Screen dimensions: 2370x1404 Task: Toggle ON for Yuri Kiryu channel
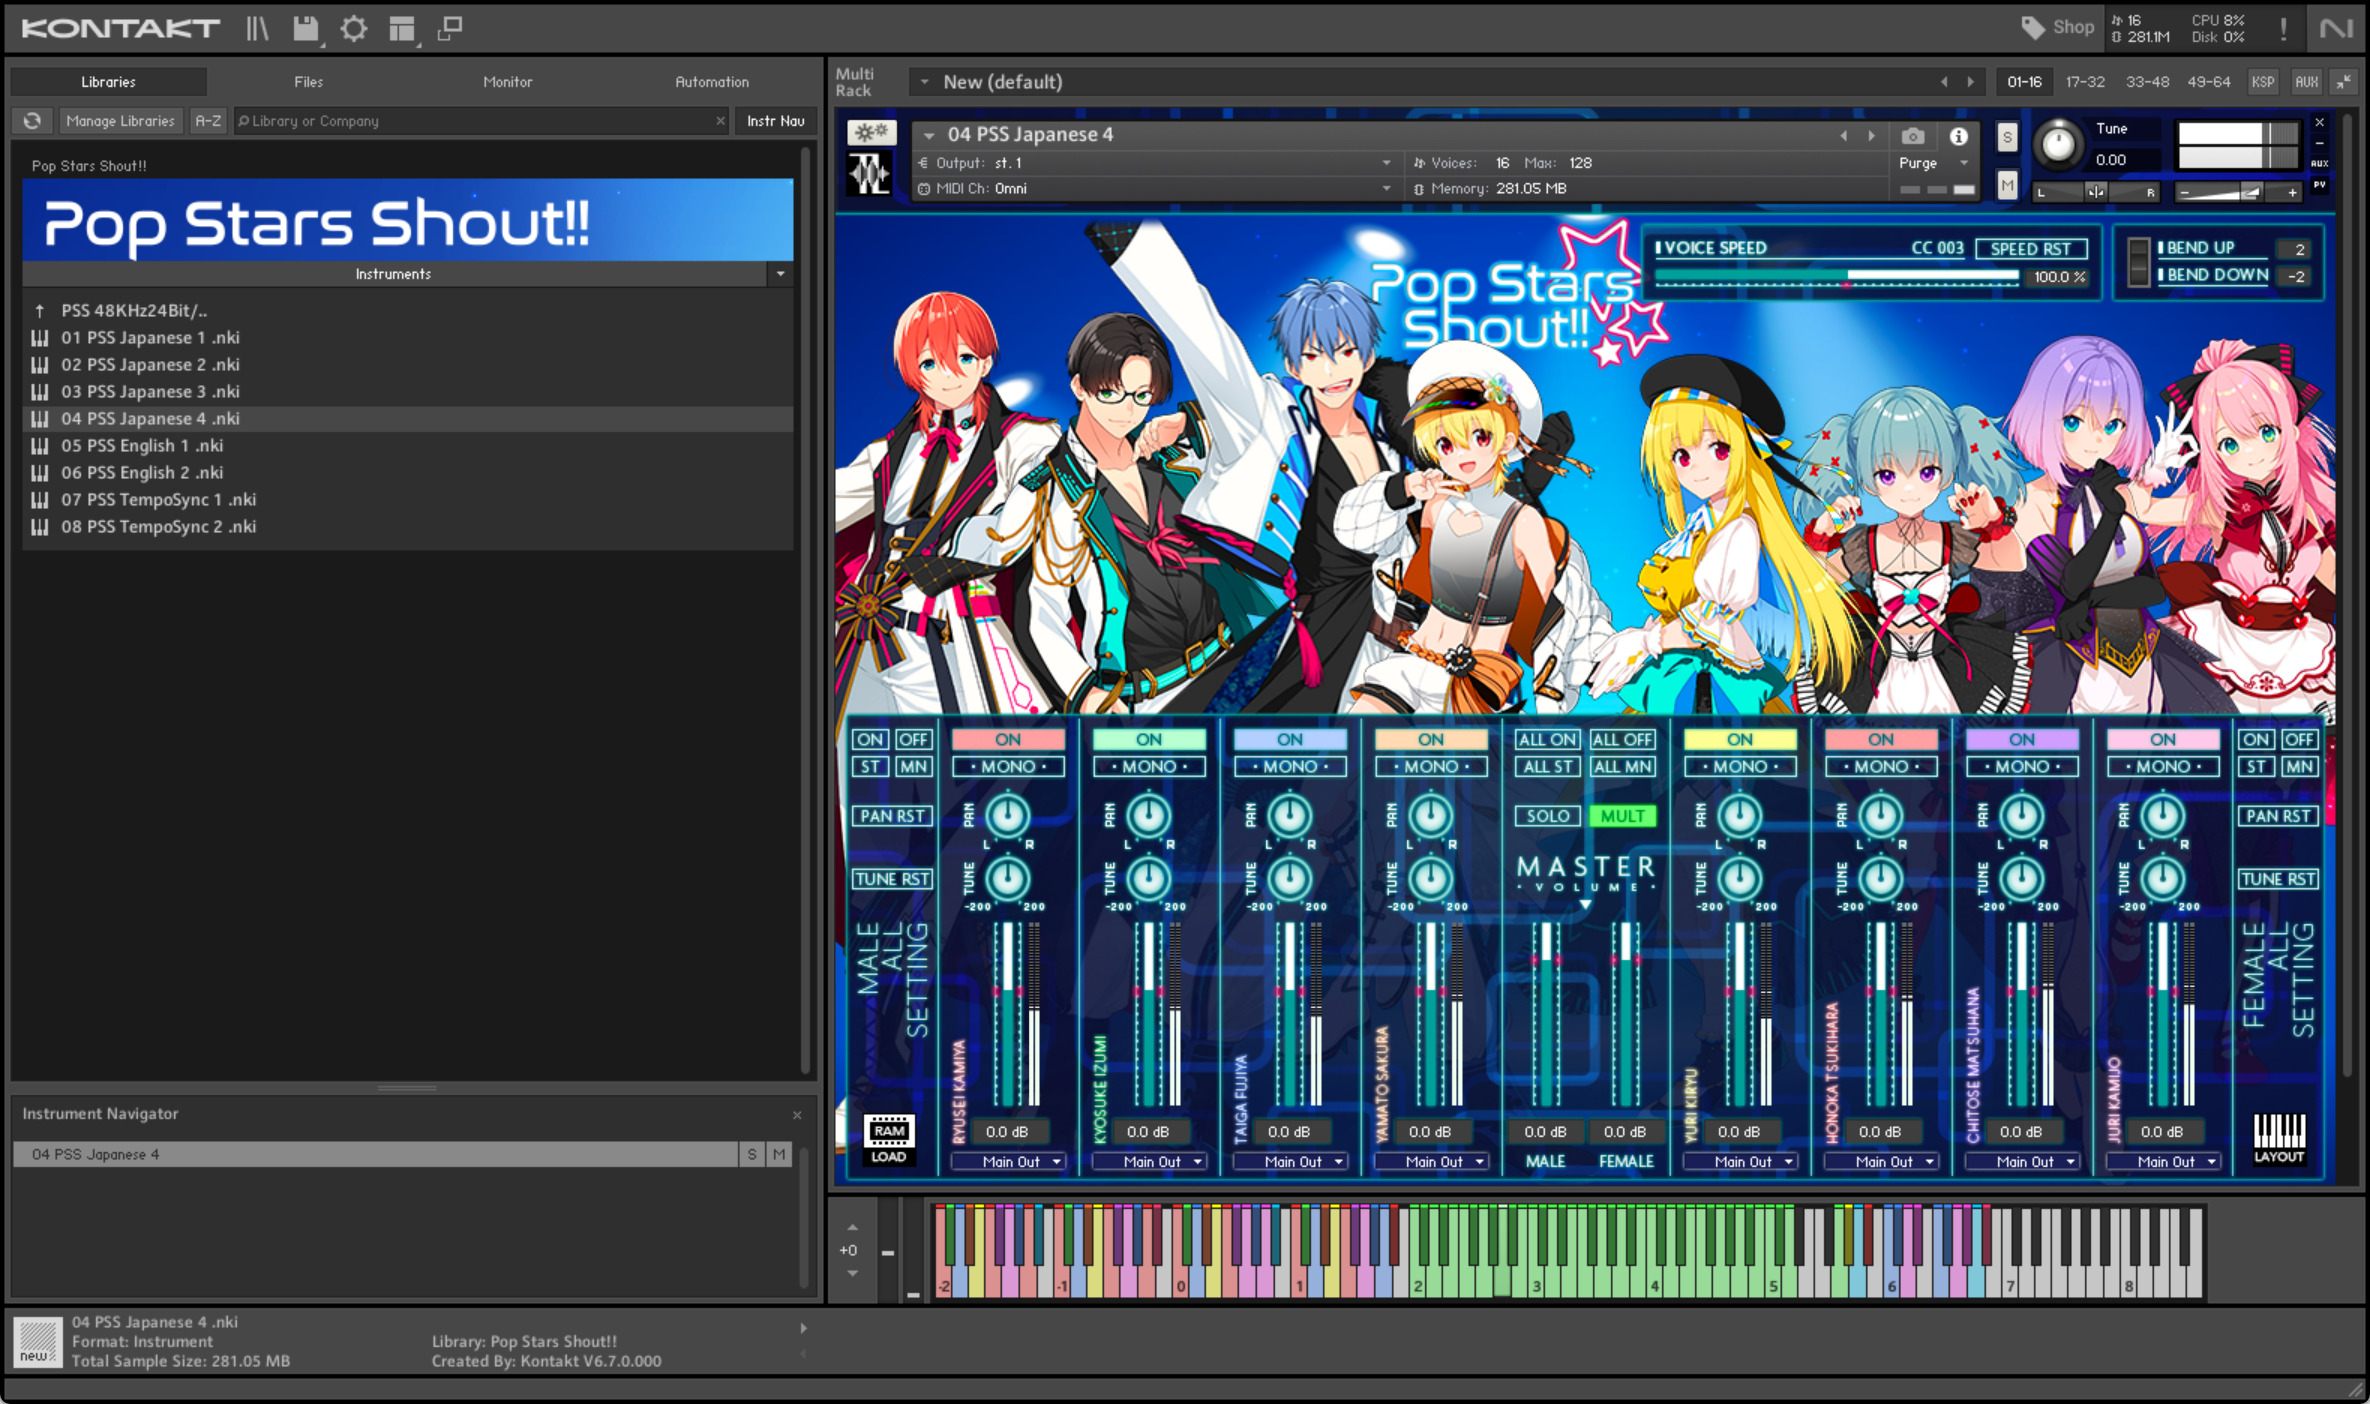[x=1740, y=739]
